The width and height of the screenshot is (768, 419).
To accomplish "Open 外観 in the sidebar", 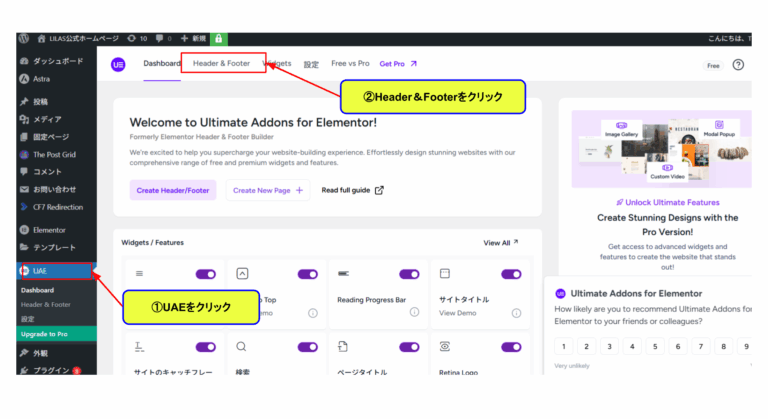I will click(56, 353).
